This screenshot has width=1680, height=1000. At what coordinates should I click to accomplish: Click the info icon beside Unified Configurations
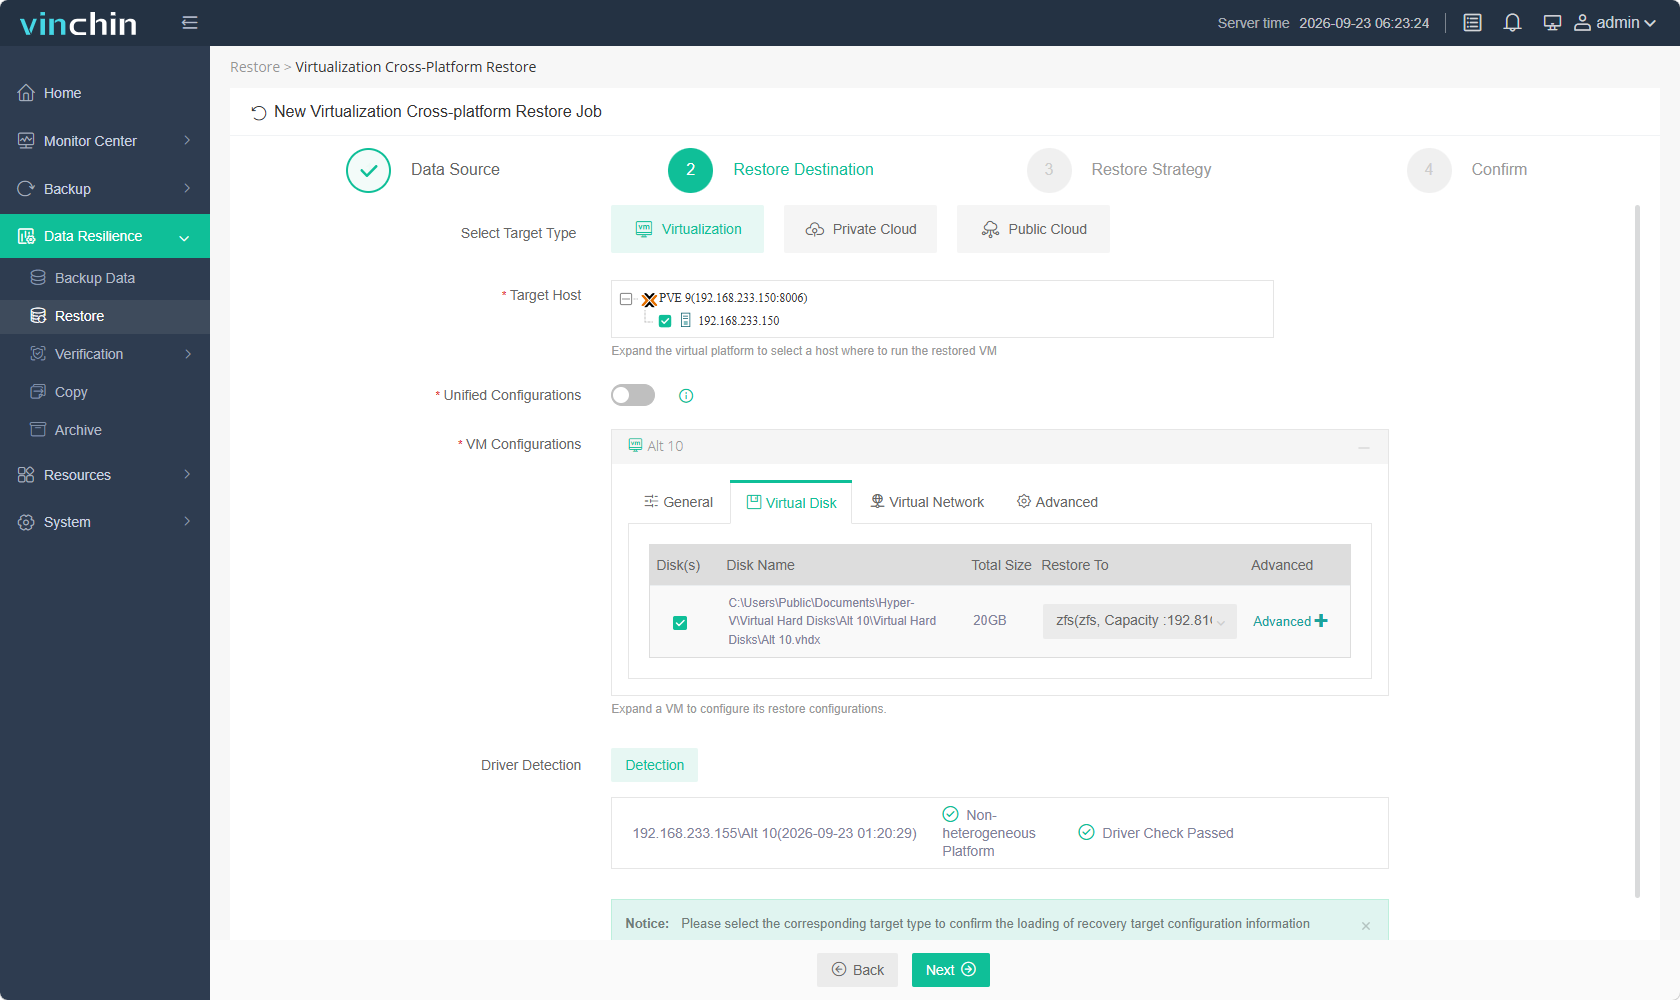click(686, 396)
